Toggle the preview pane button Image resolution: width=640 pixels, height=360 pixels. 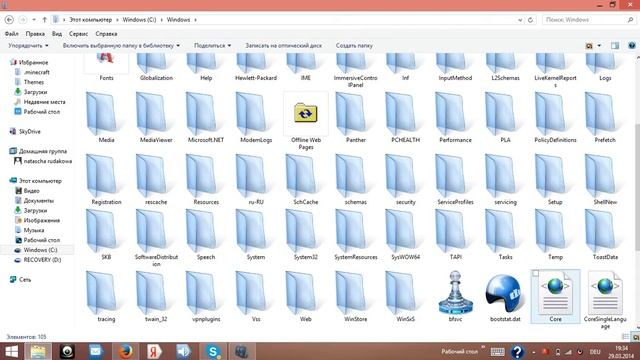(615, 46)
